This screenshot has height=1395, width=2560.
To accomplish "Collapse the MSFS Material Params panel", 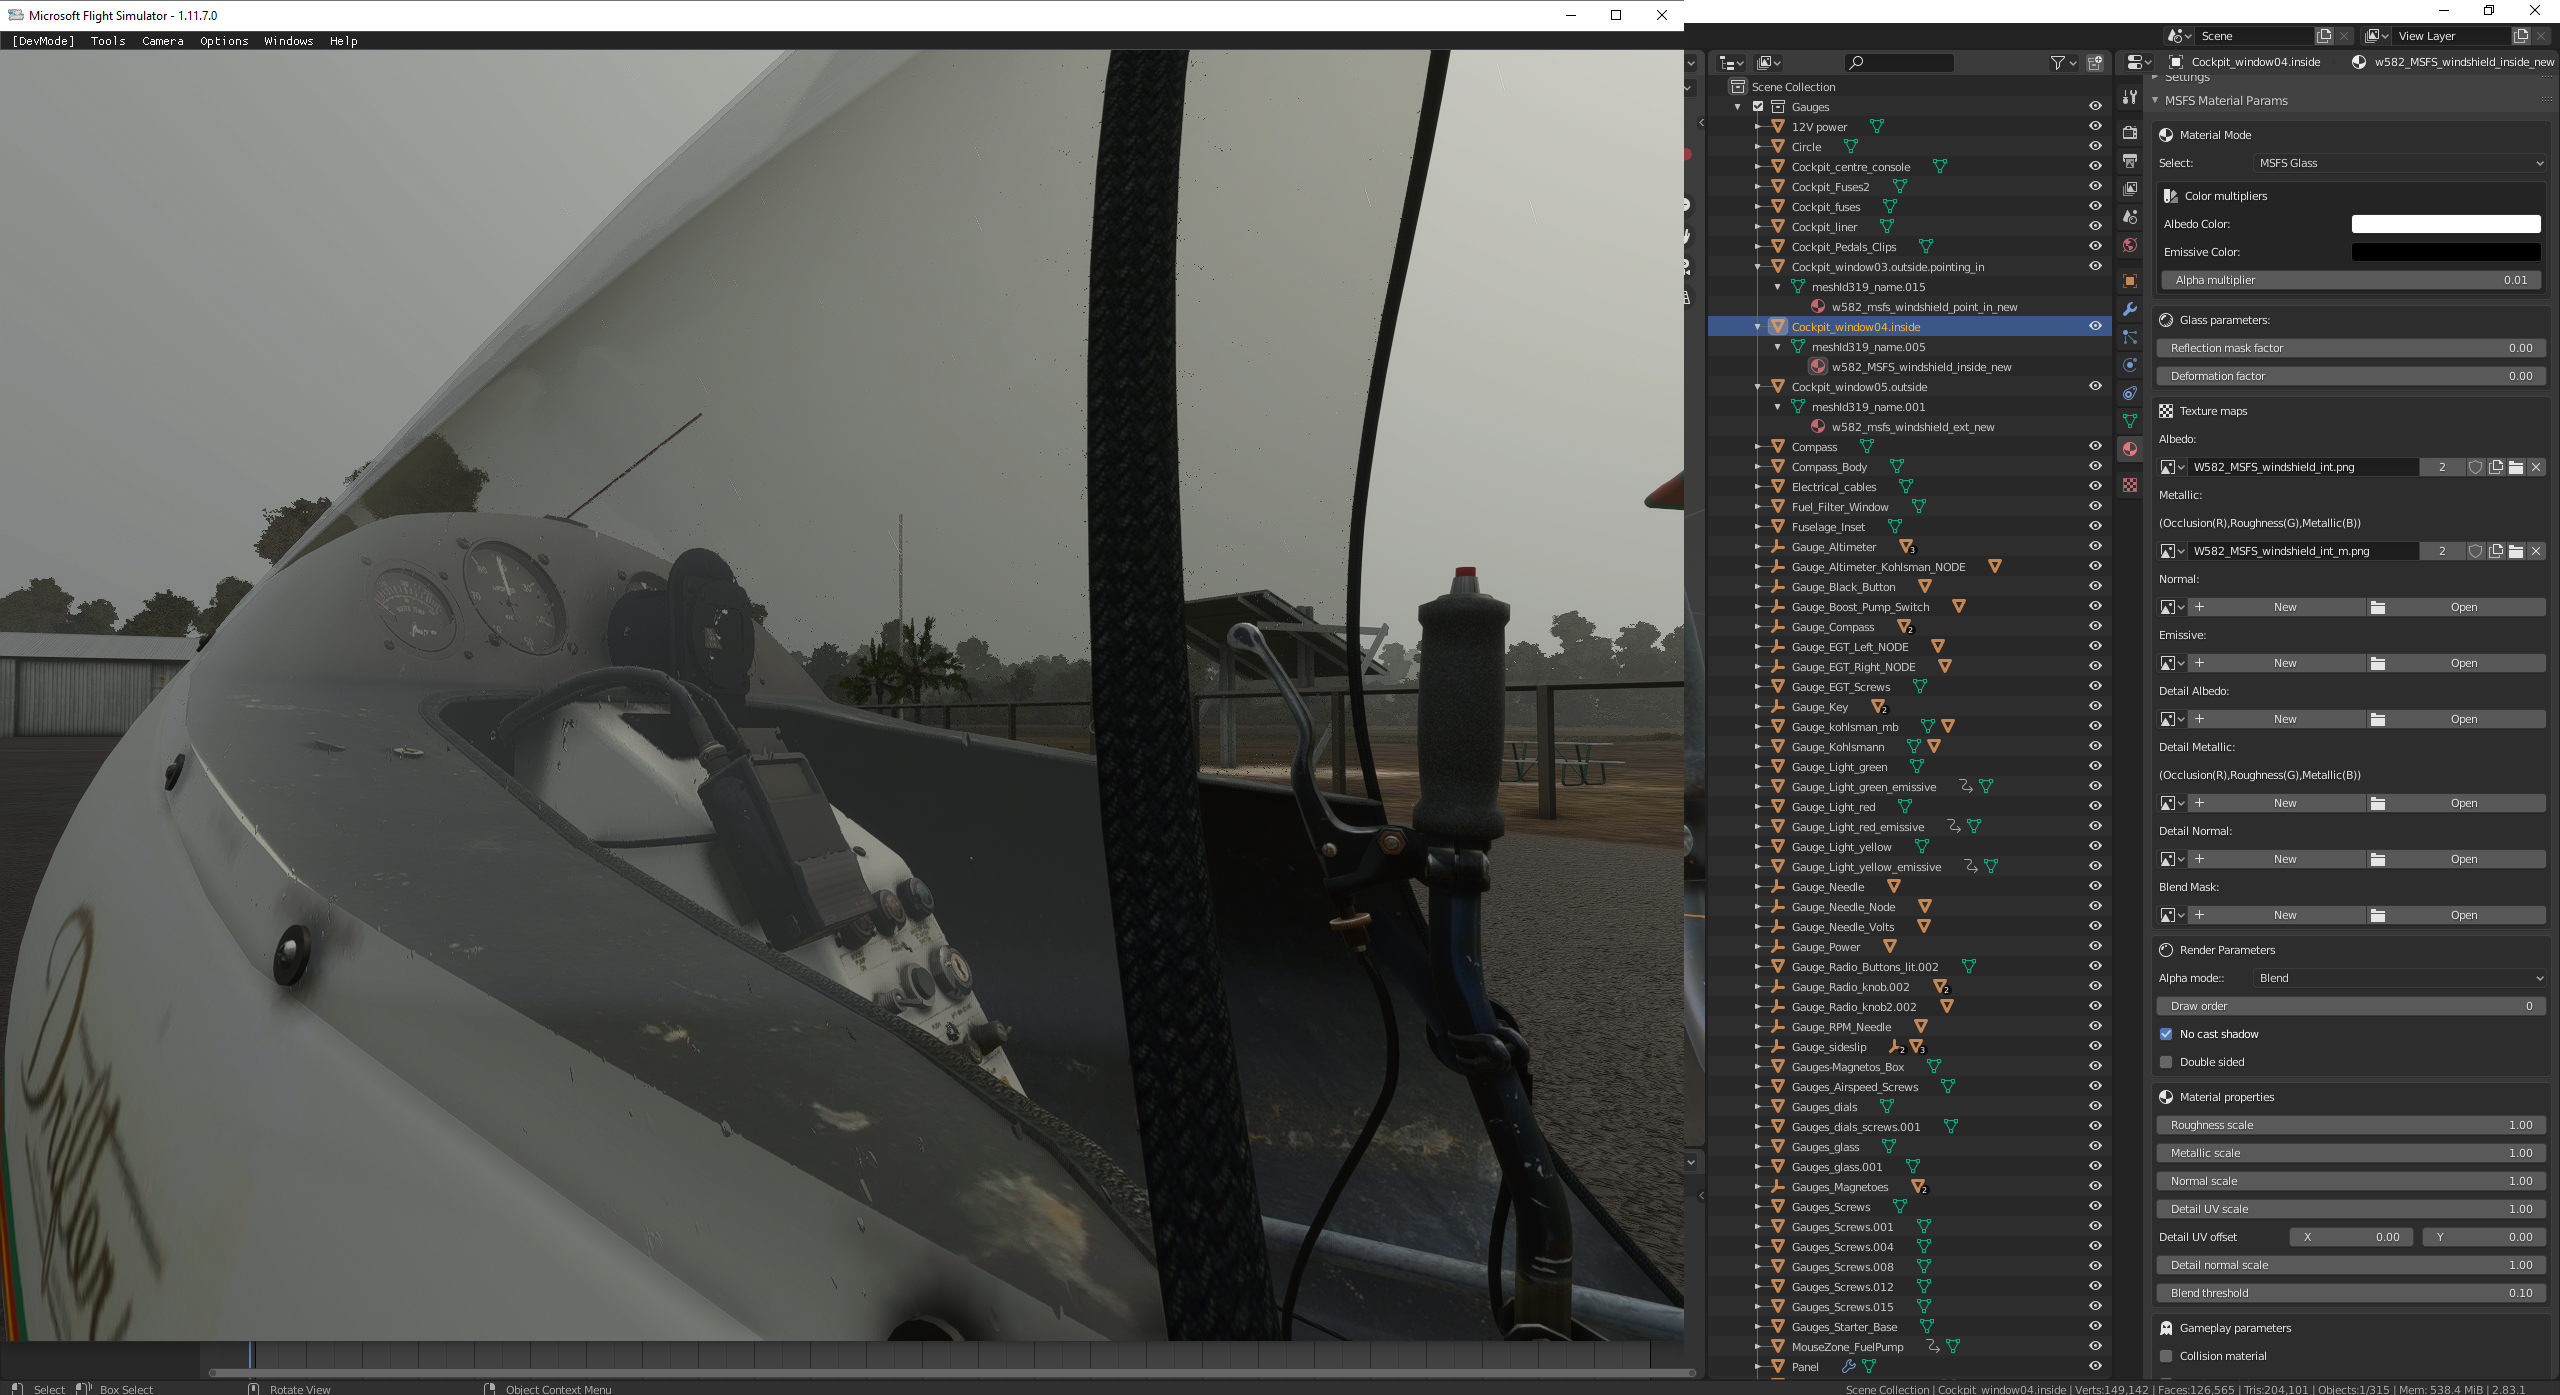I will [x=2156, y=100].
